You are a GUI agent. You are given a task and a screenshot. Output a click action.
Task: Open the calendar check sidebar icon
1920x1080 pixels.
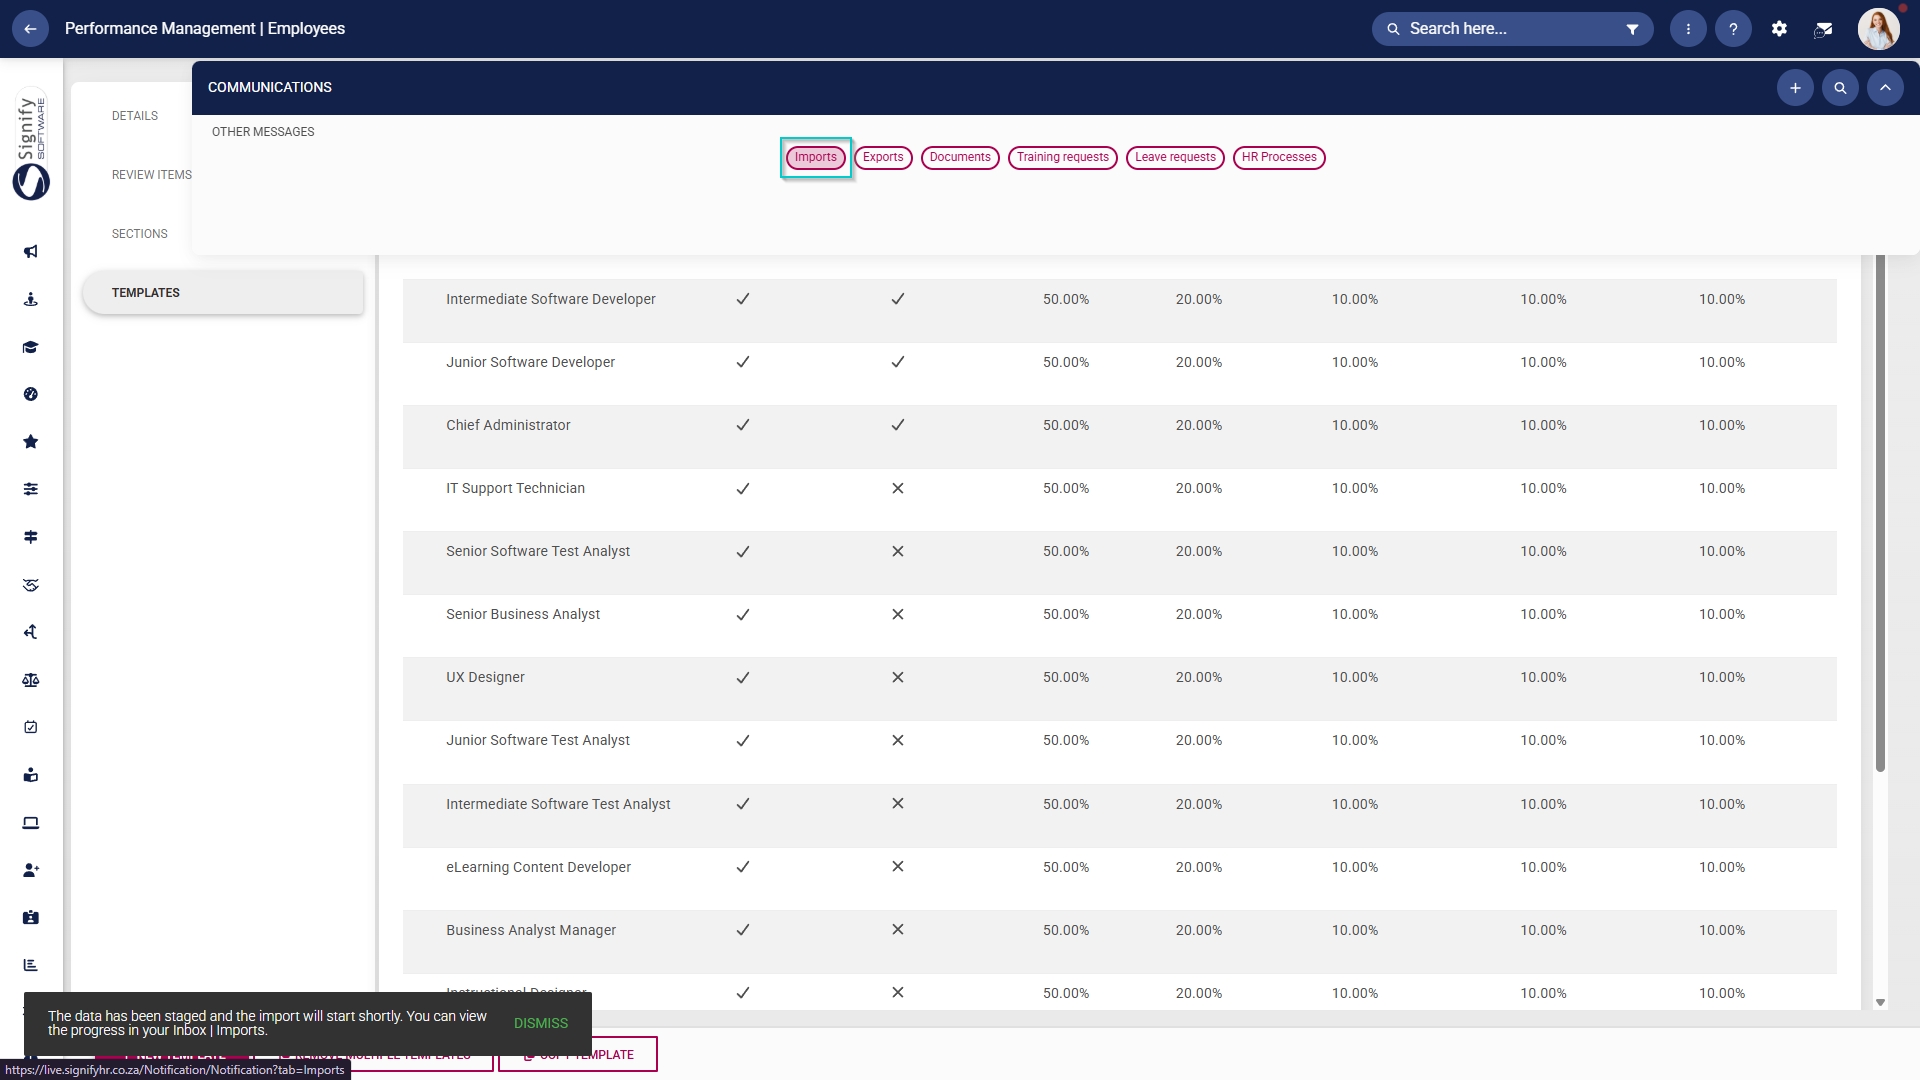click(x=31, y=727)
